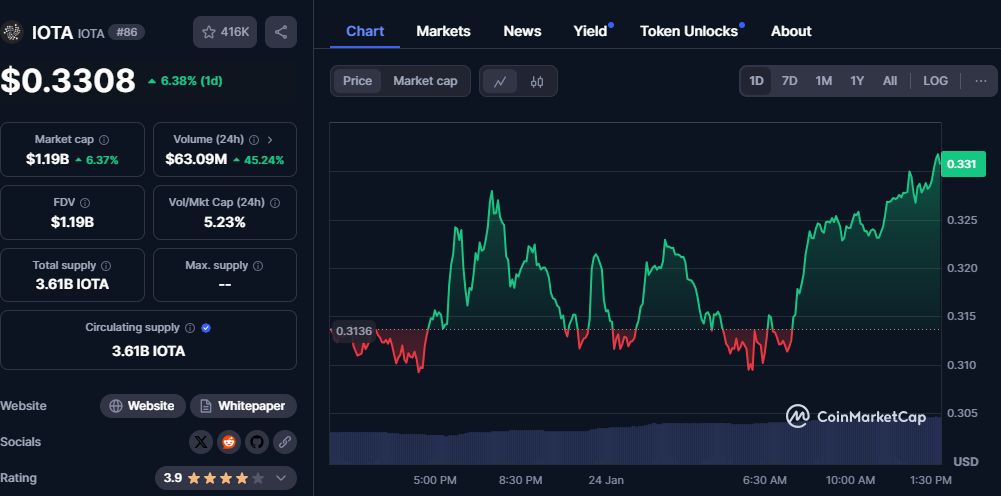Image resolution: width=1001 pixels, height=496 pixels.
Task: Open the GitHub social link
Action: (257, 442)
